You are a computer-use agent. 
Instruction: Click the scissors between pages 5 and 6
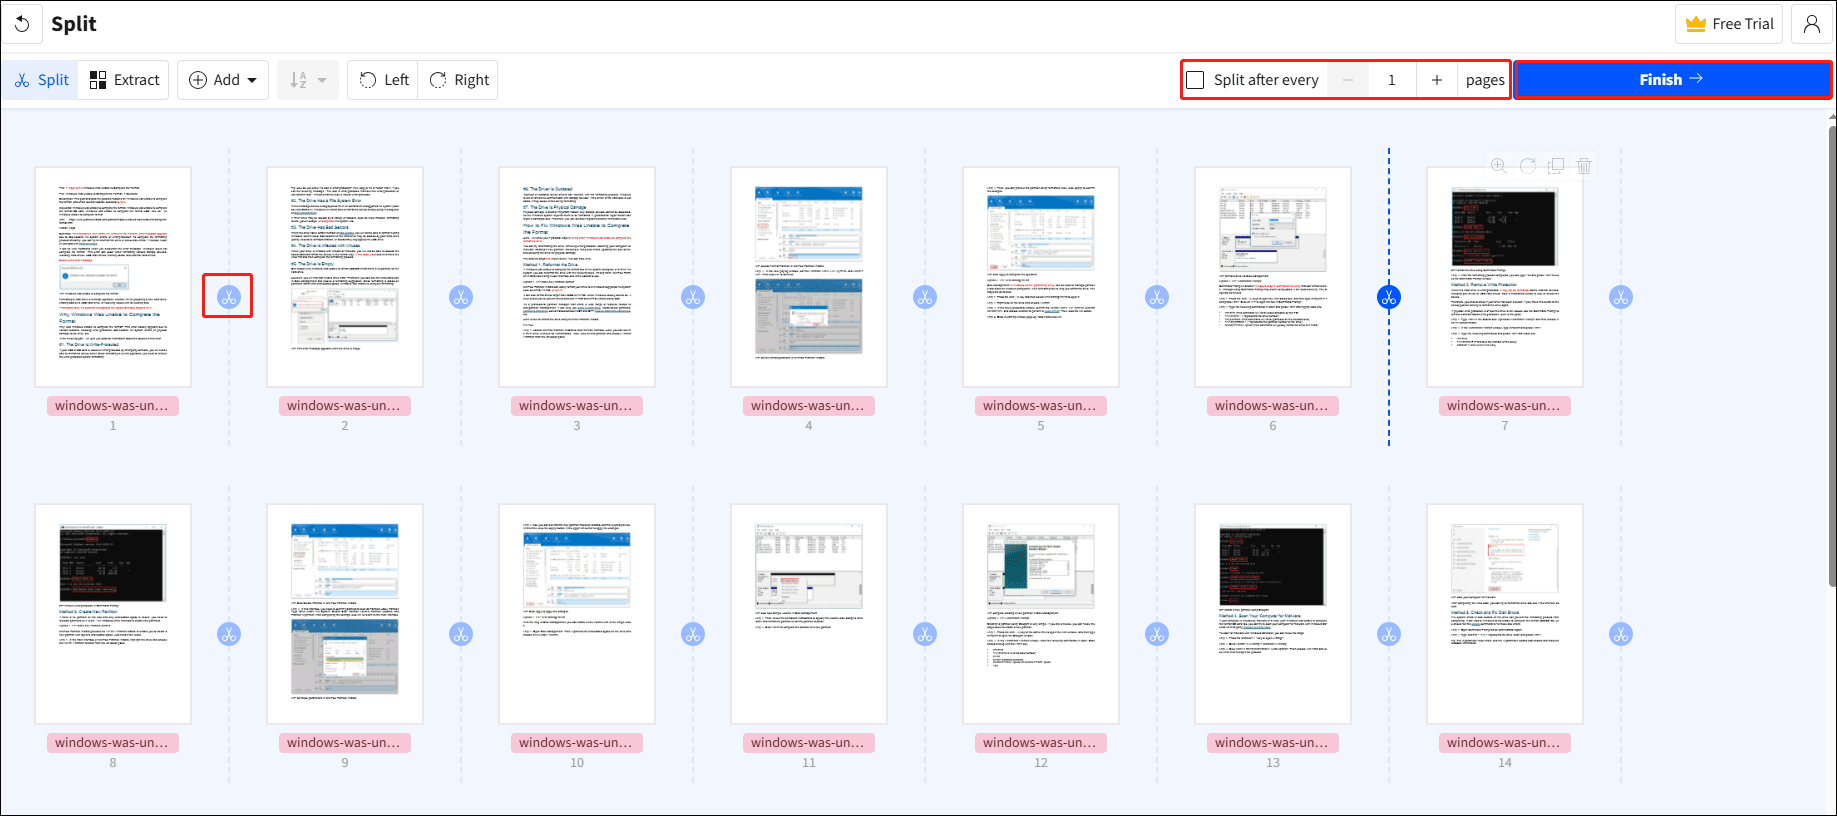(1157, 297)
